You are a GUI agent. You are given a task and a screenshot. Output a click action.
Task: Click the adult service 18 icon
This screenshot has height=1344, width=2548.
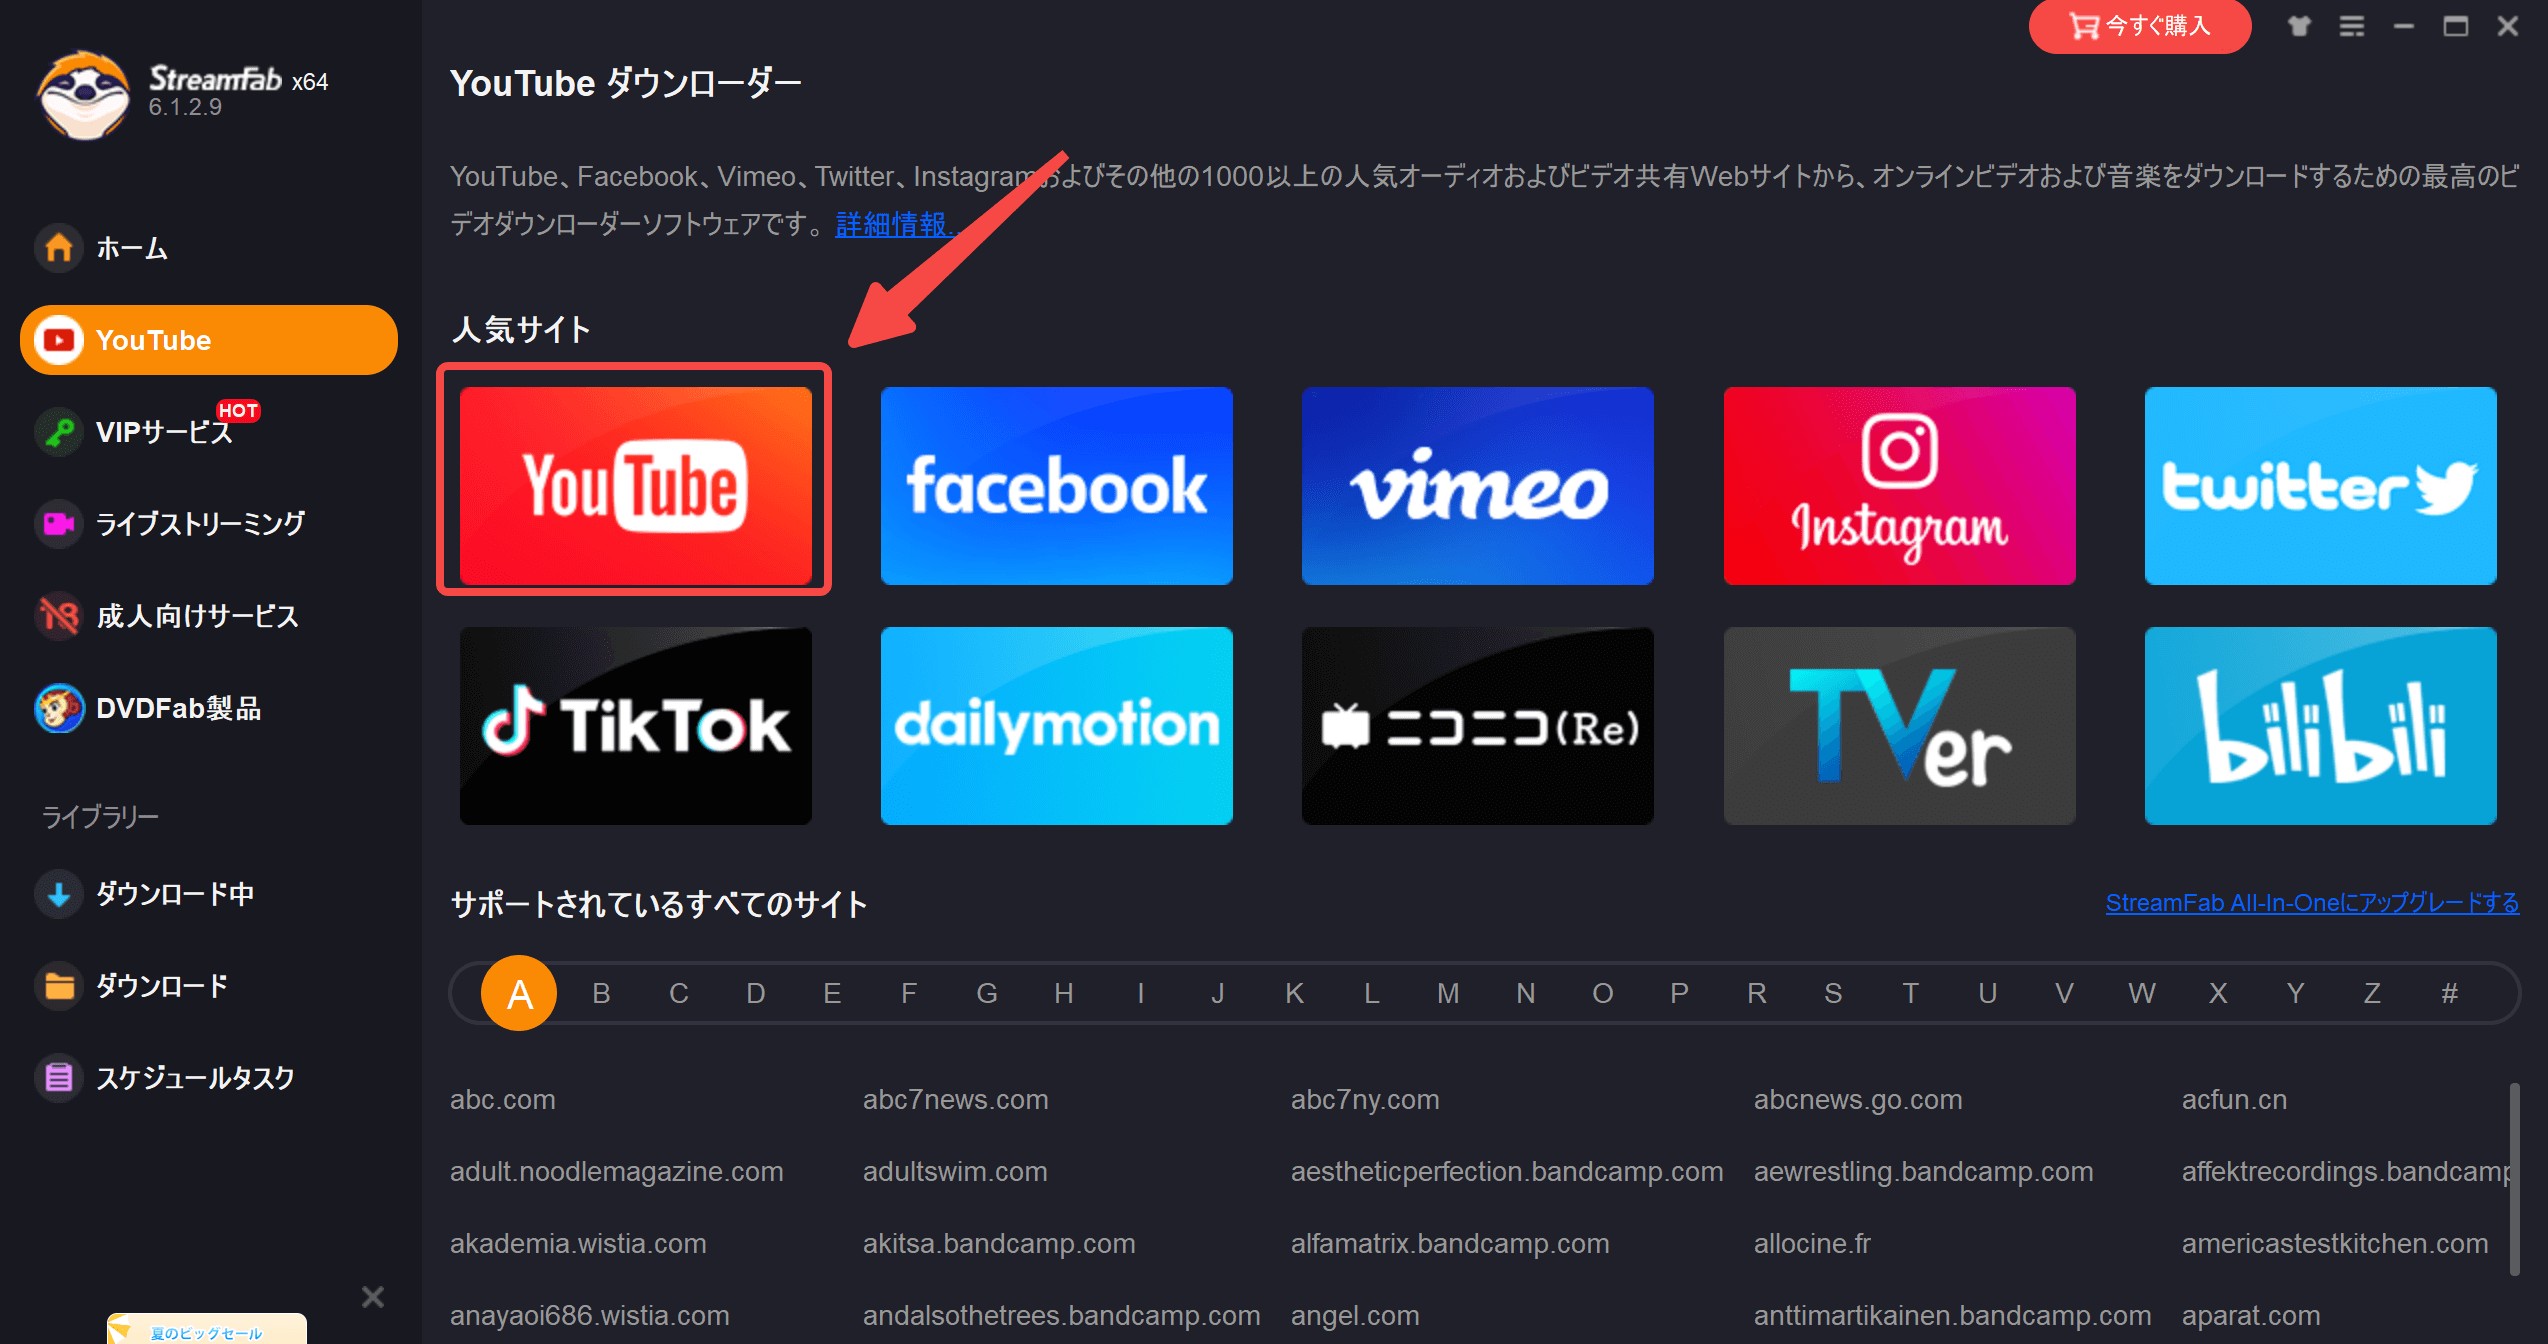coord(59,616)
